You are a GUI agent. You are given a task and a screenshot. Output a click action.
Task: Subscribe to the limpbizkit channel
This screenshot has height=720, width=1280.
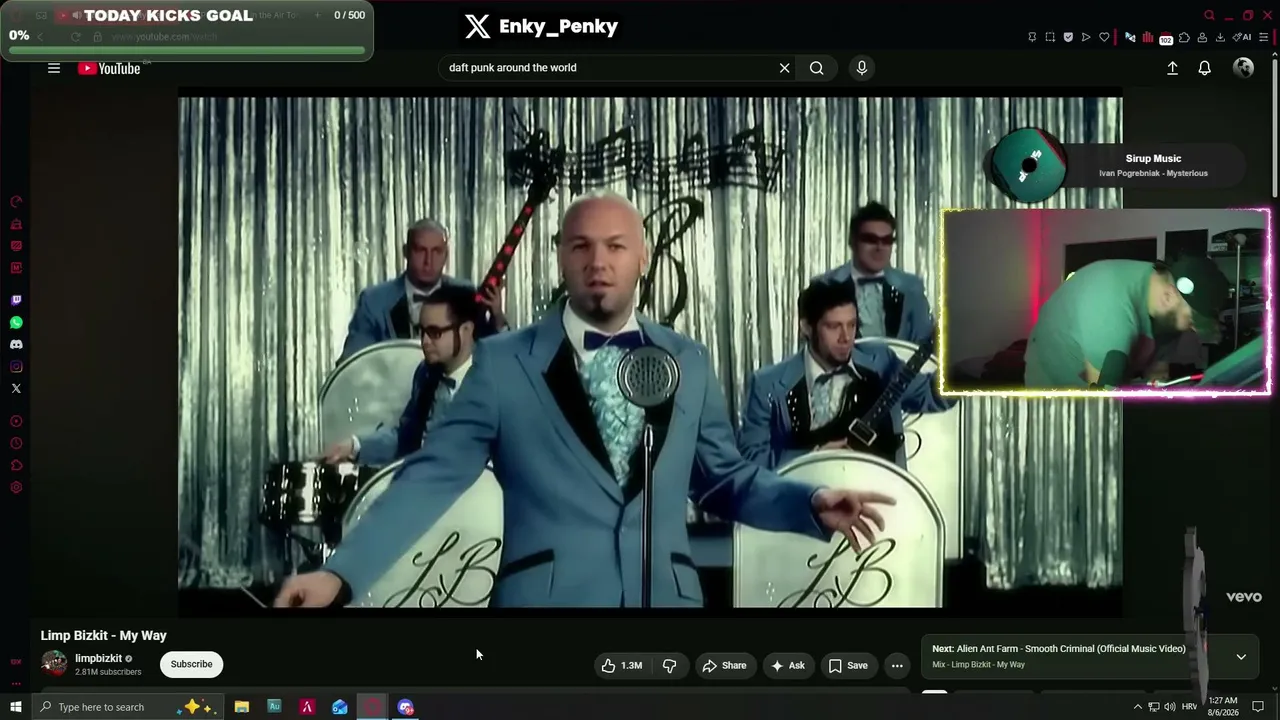(x=191, y=664)
